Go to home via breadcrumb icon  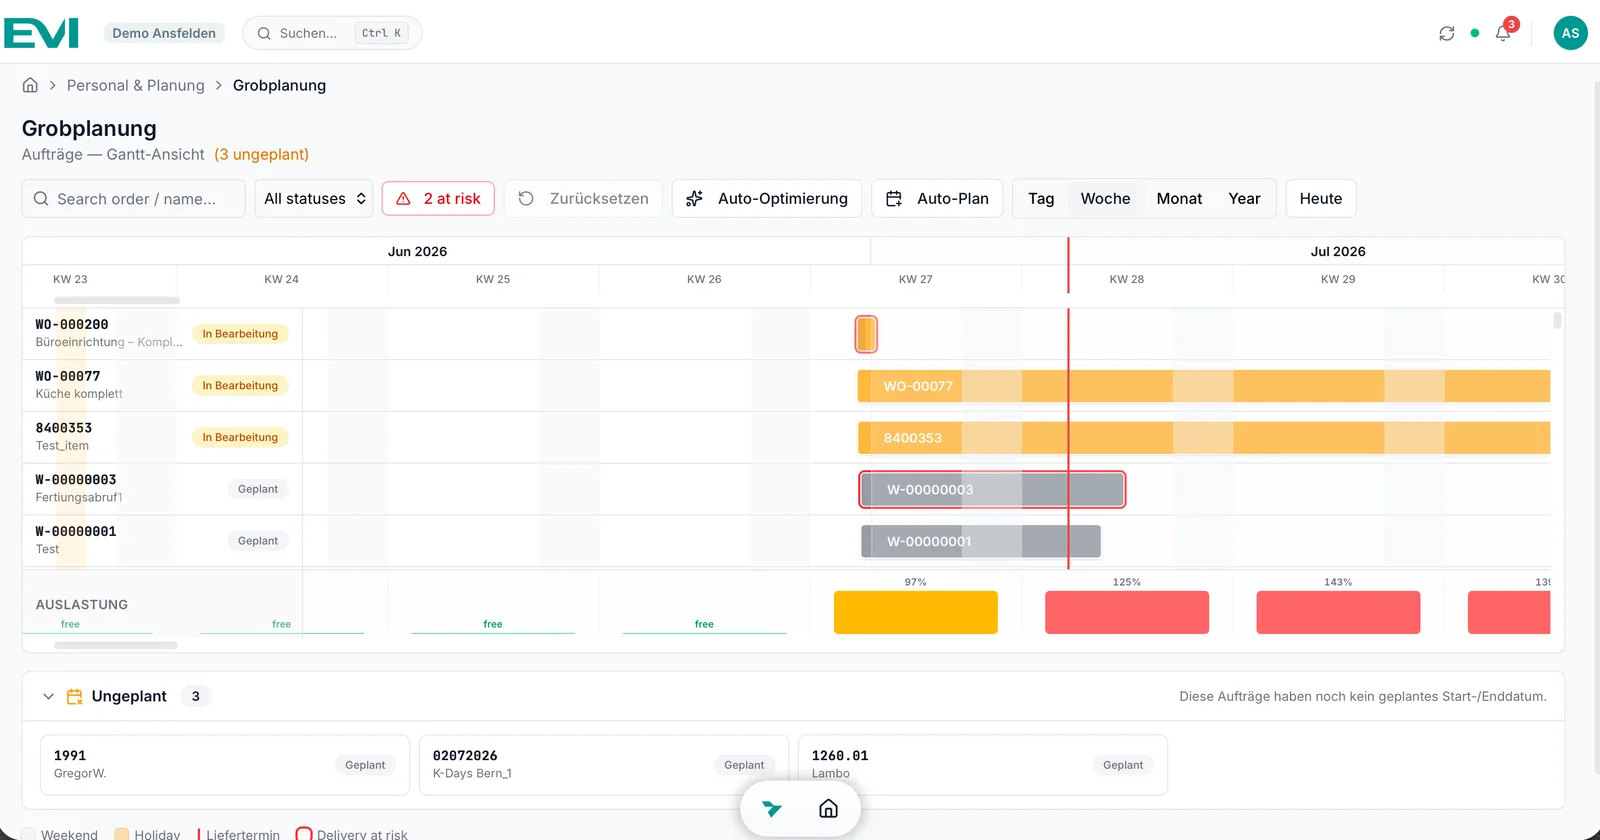tap(30, 85)
